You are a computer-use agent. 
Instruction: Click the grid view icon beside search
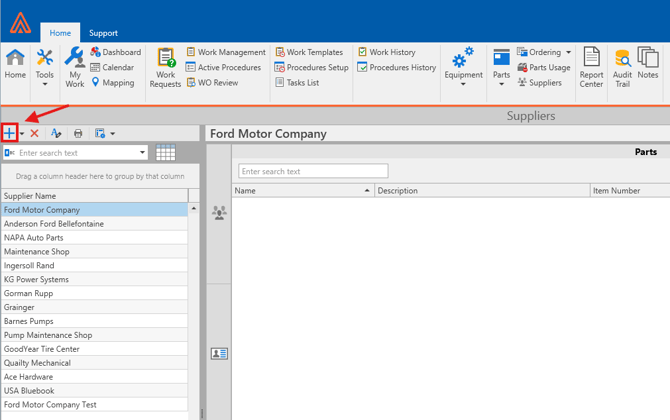tap(166, 153)
